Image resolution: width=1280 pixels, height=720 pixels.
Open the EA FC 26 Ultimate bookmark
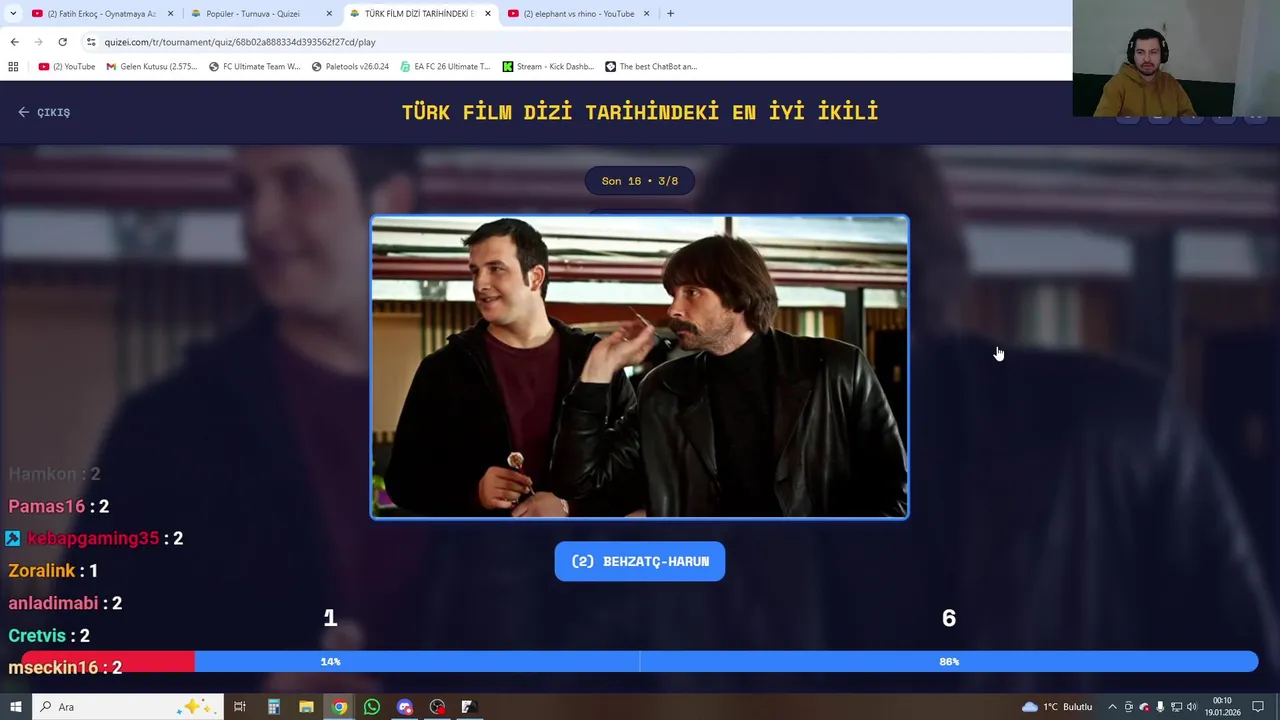click(445, 67)
